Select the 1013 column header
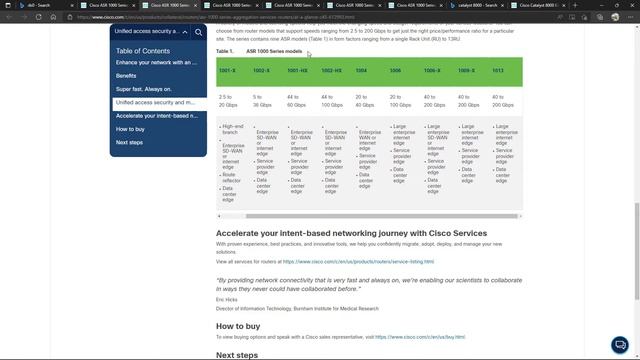Viewport: 640px width, 360px height. (498, 71)
